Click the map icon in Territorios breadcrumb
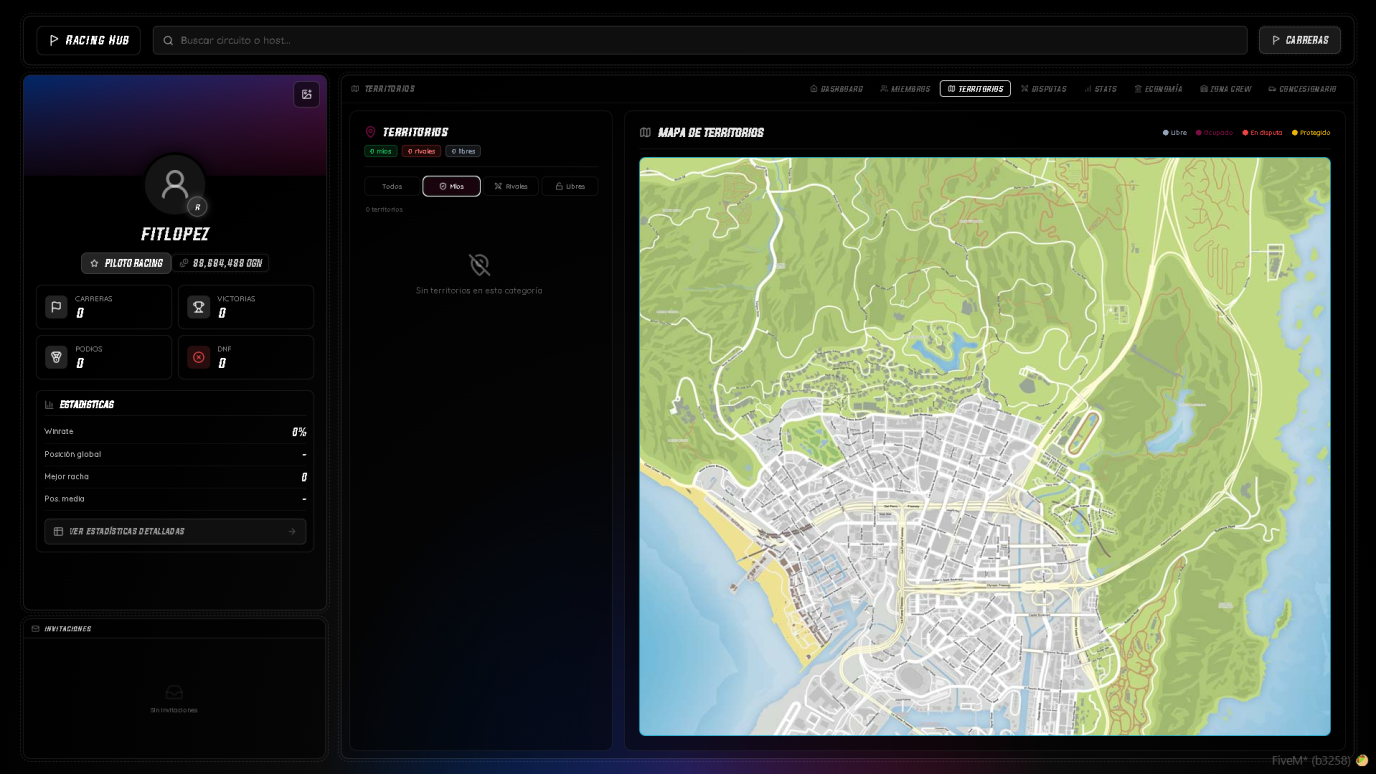The image size is (1376, 774). [x=355, y=89]
